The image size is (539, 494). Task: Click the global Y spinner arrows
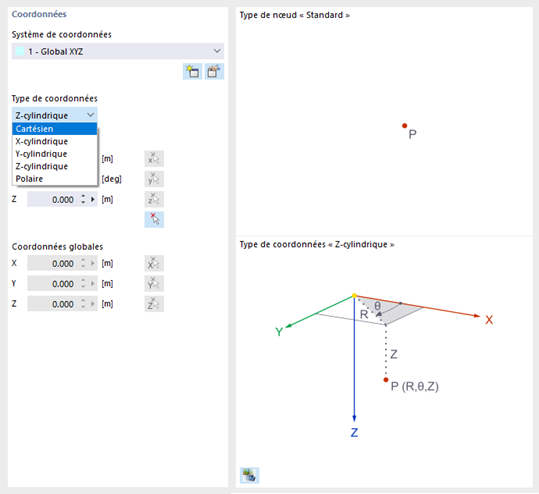[x=83, y=284]
